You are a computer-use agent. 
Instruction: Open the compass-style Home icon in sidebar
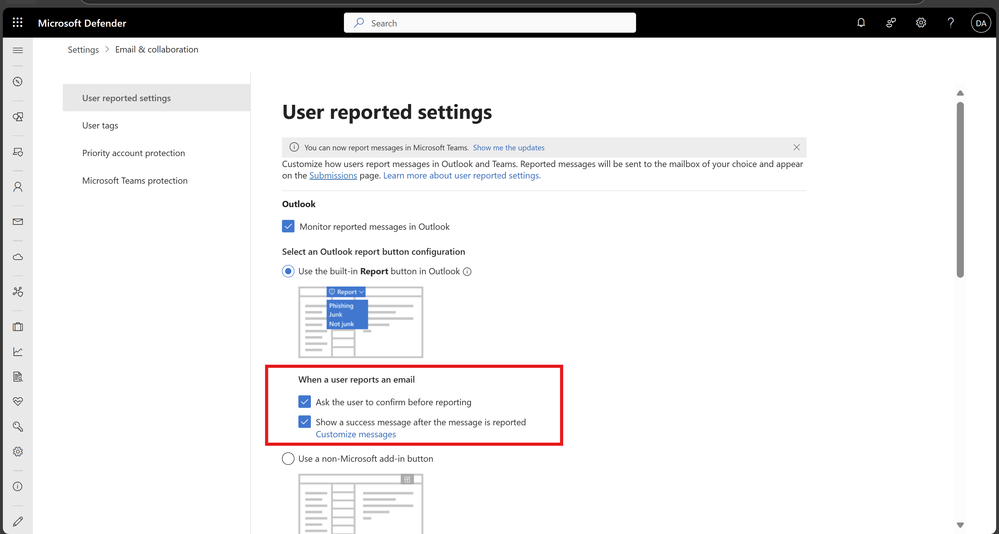click(x=18, y=82)
